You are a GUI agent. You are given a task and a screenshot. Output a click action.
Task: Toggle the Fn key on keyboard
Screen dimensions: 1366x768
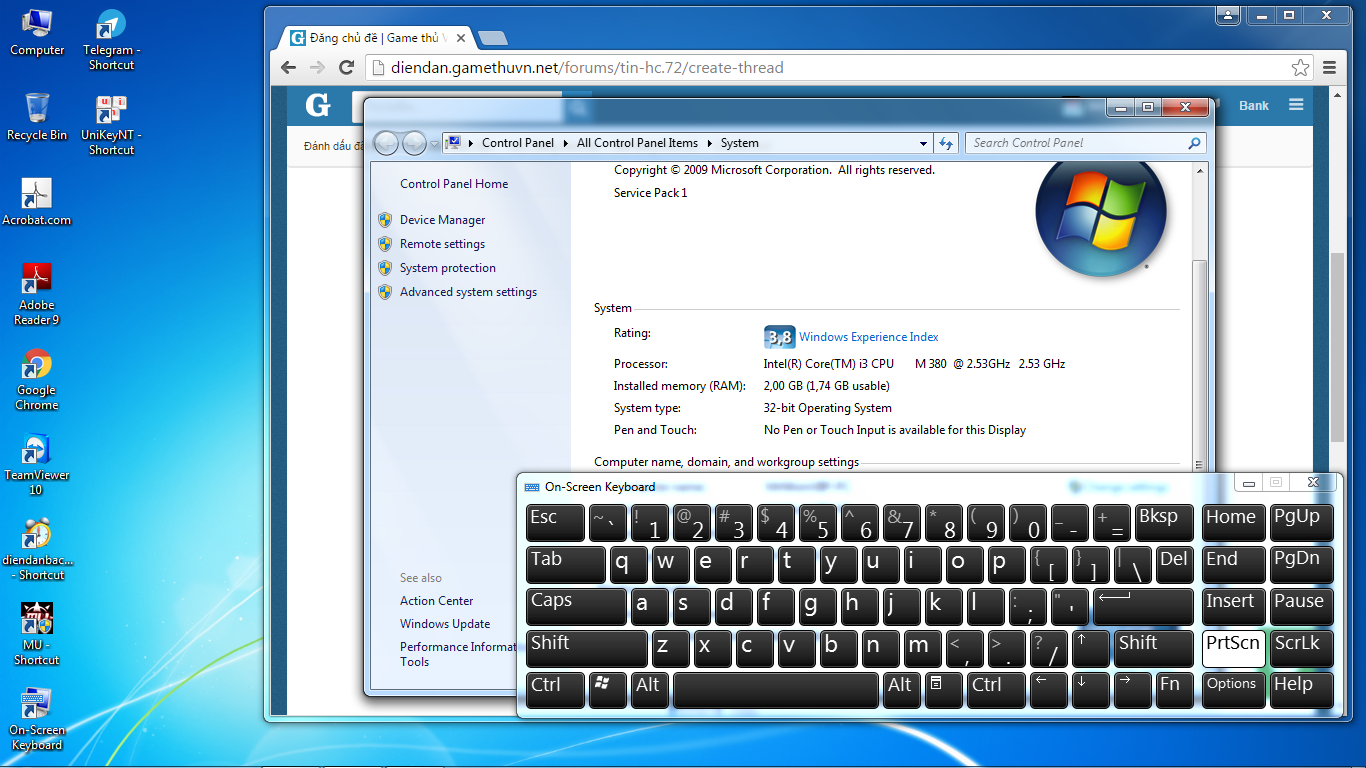click(x=1174, y=690)
